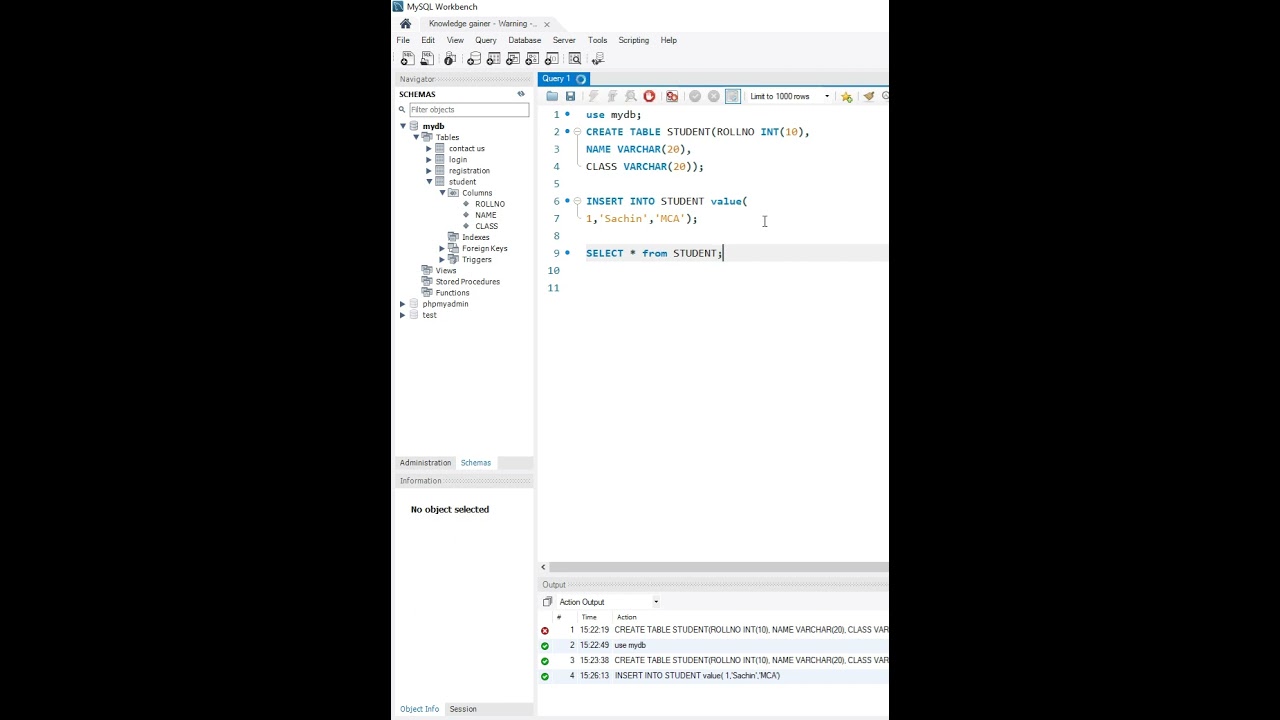Fold the INSERT statement on line 6
Image resolution: width=1280 pixels, height=720 pixels.
(x=577, y=201)
